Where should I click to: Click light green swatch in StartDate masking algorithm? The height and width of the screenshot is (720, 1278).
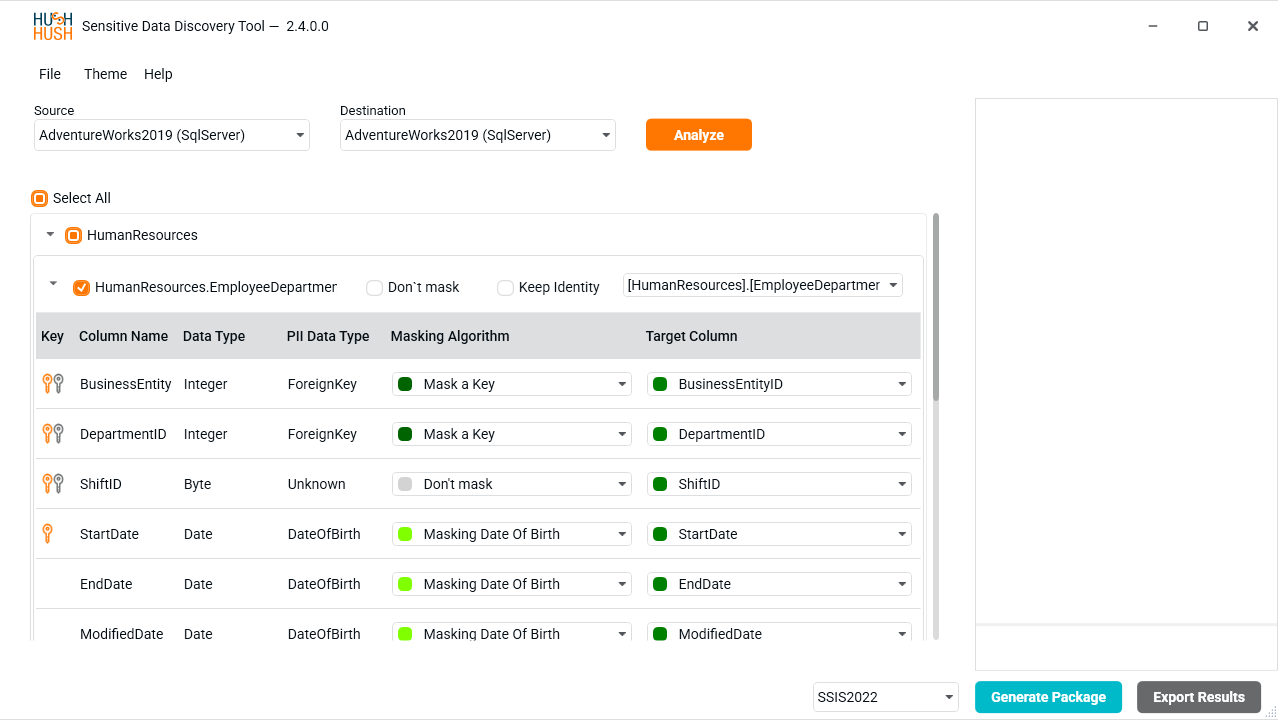(405, 534)
